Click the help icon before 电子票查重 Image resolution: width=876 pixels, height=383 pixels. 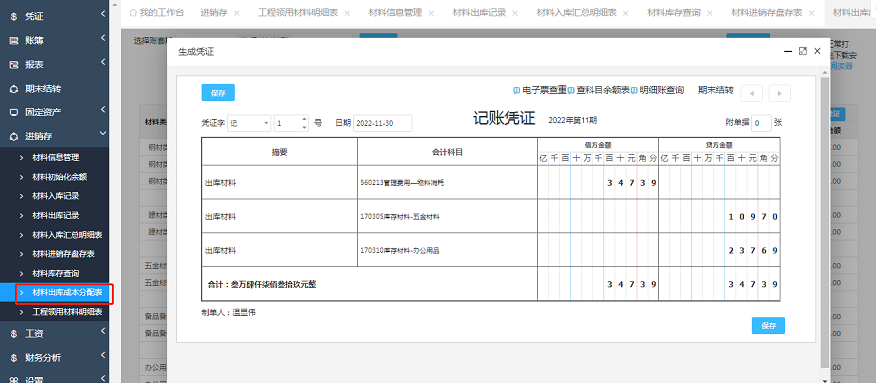517,90
